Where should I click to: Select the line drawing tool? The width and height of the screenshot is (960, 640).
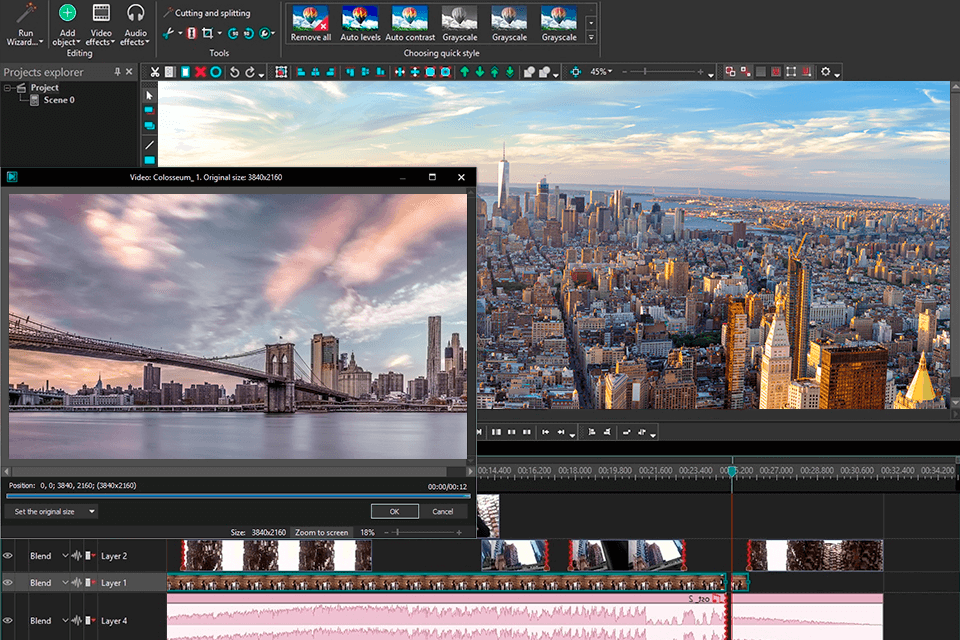click(149, 145)
